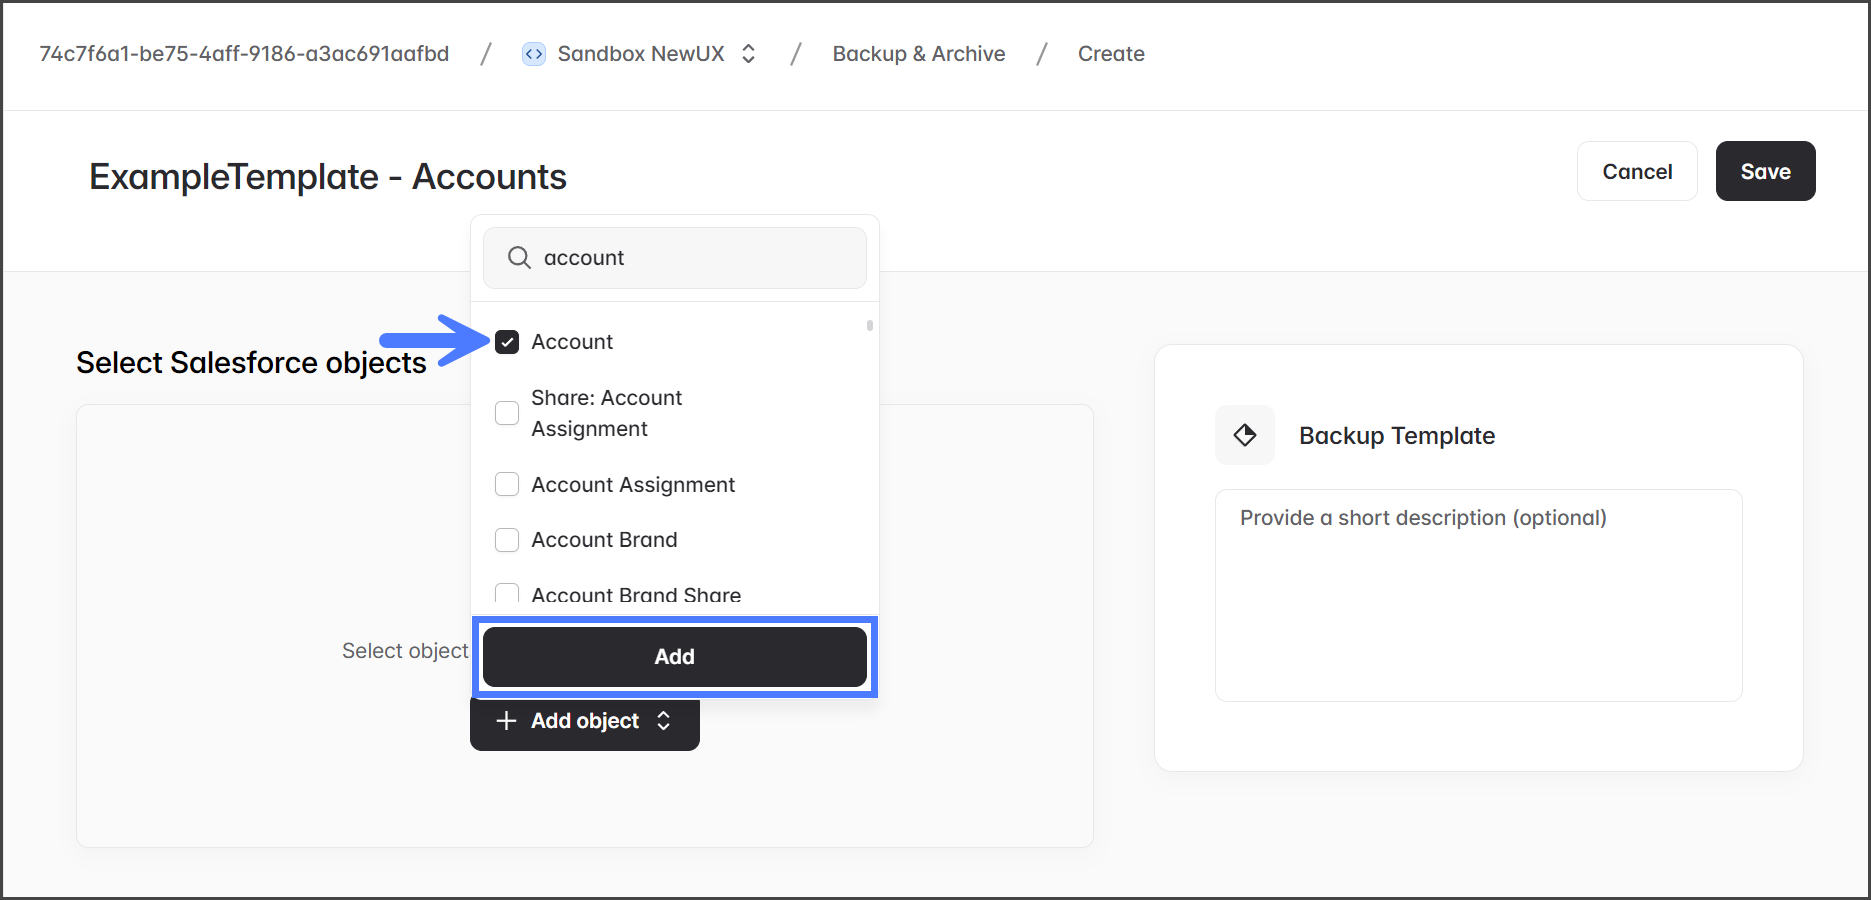
Task: Click the Create breadcrumb item
Action: 1110,54
